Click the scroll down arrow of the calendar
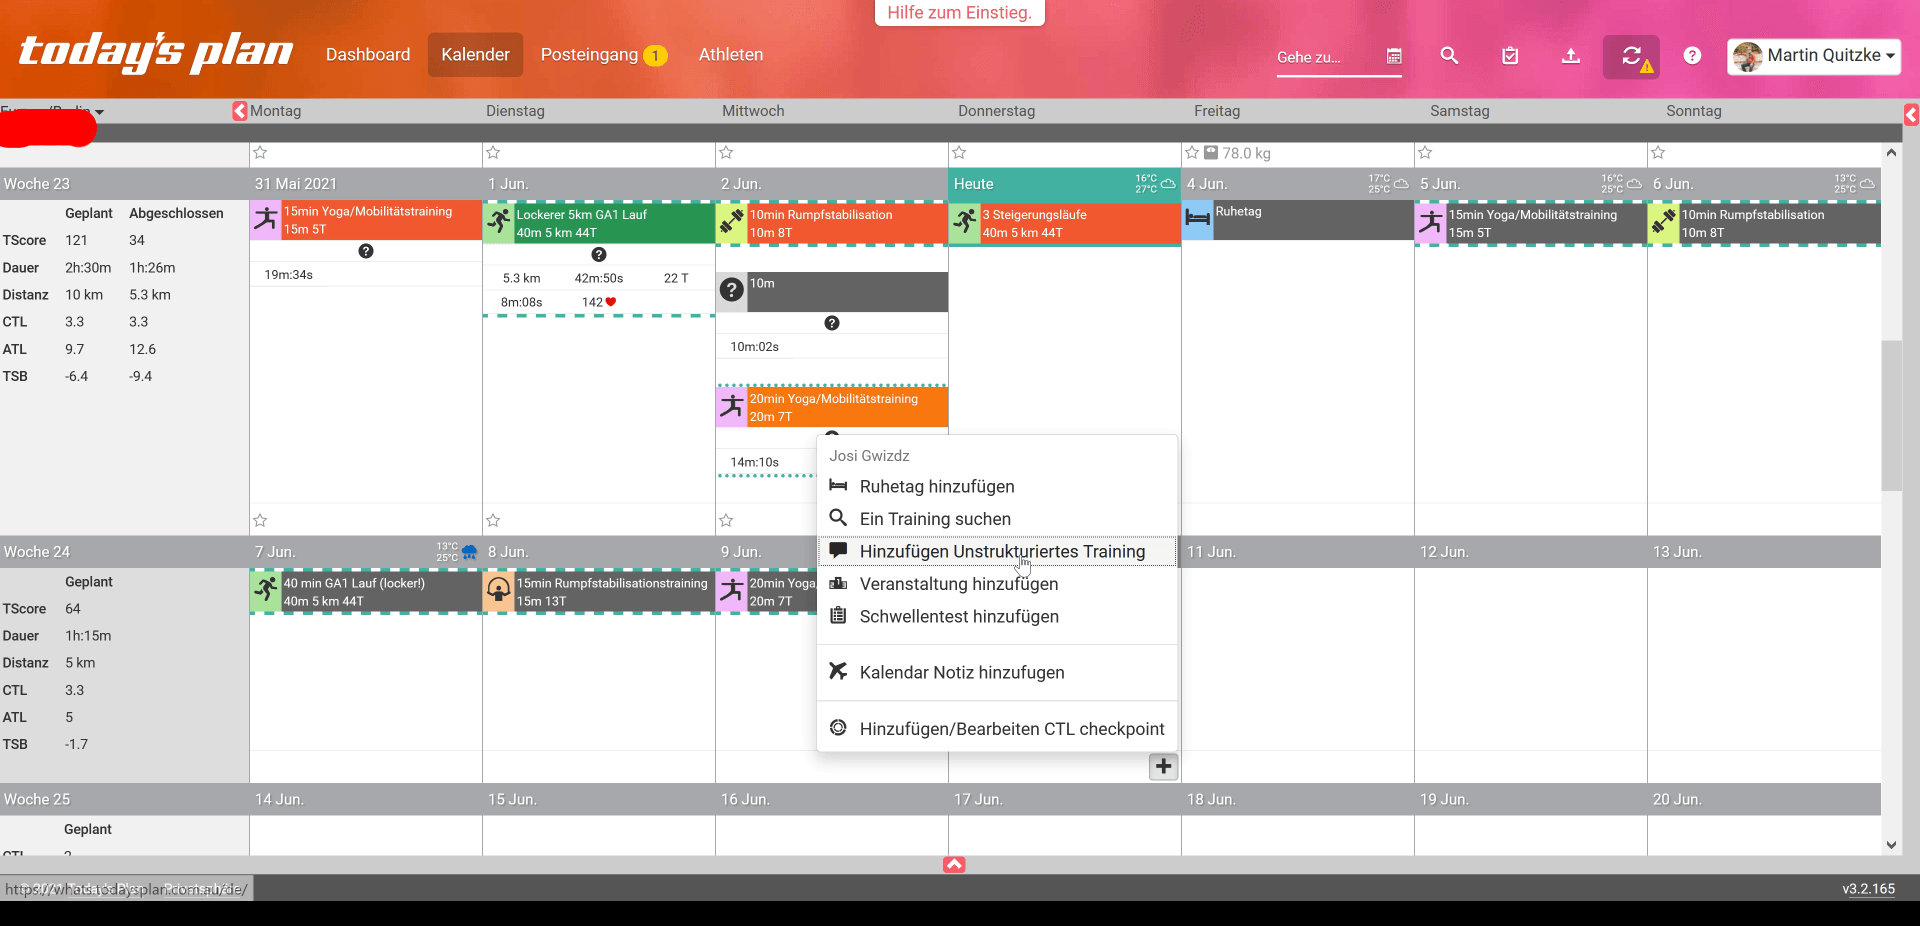The width and height of the screenshot is (1920, 926). [1891, 845]
